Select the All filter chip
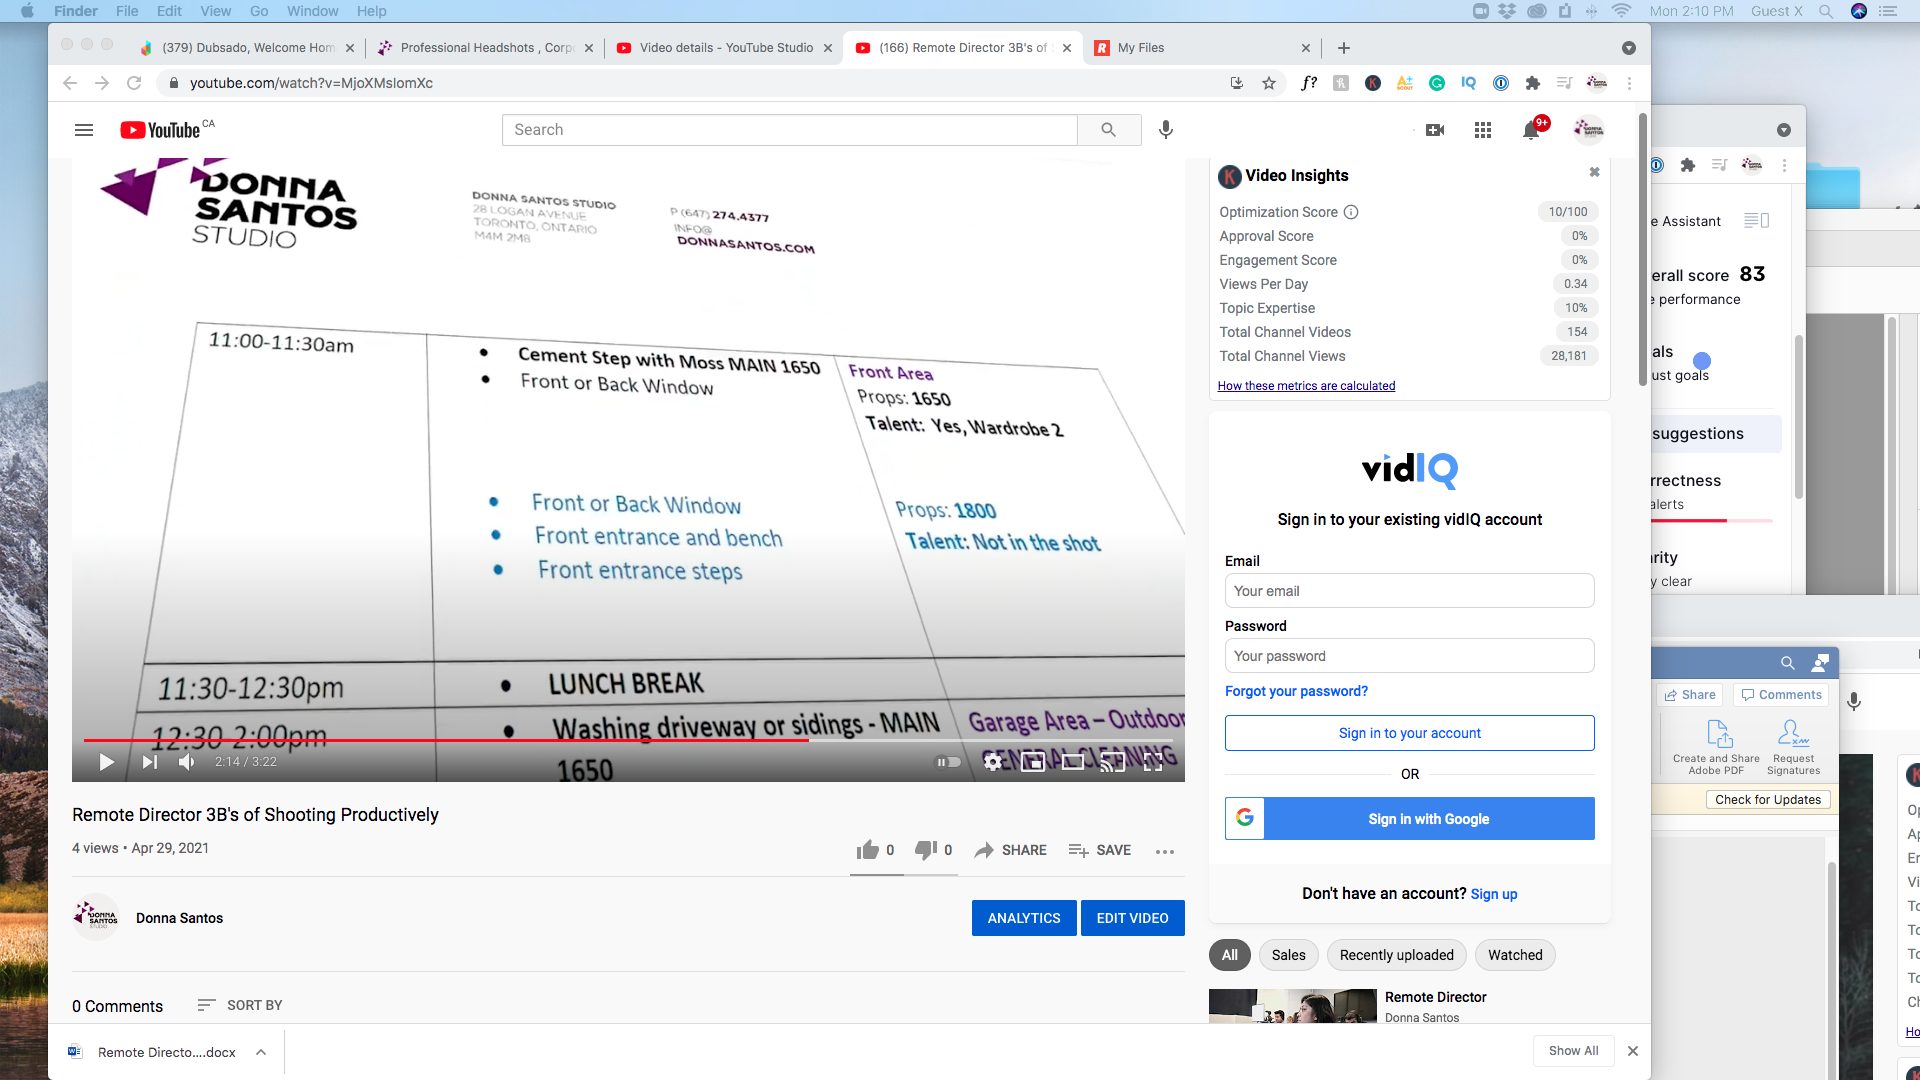This screenshot has height=1080, width=1920. [1229, 955]
